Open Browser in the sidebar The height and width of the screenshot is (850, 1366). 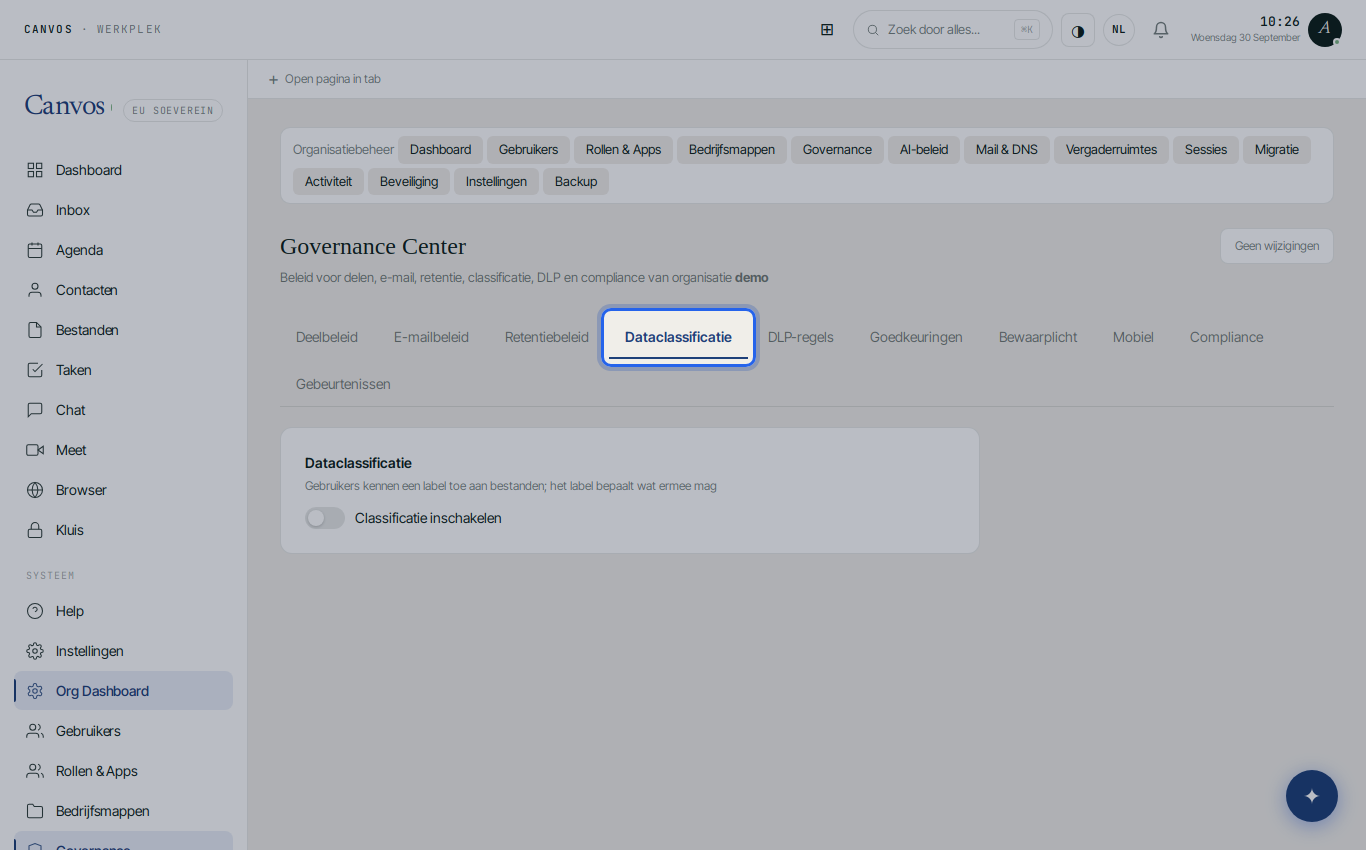[x=123, y=490]
